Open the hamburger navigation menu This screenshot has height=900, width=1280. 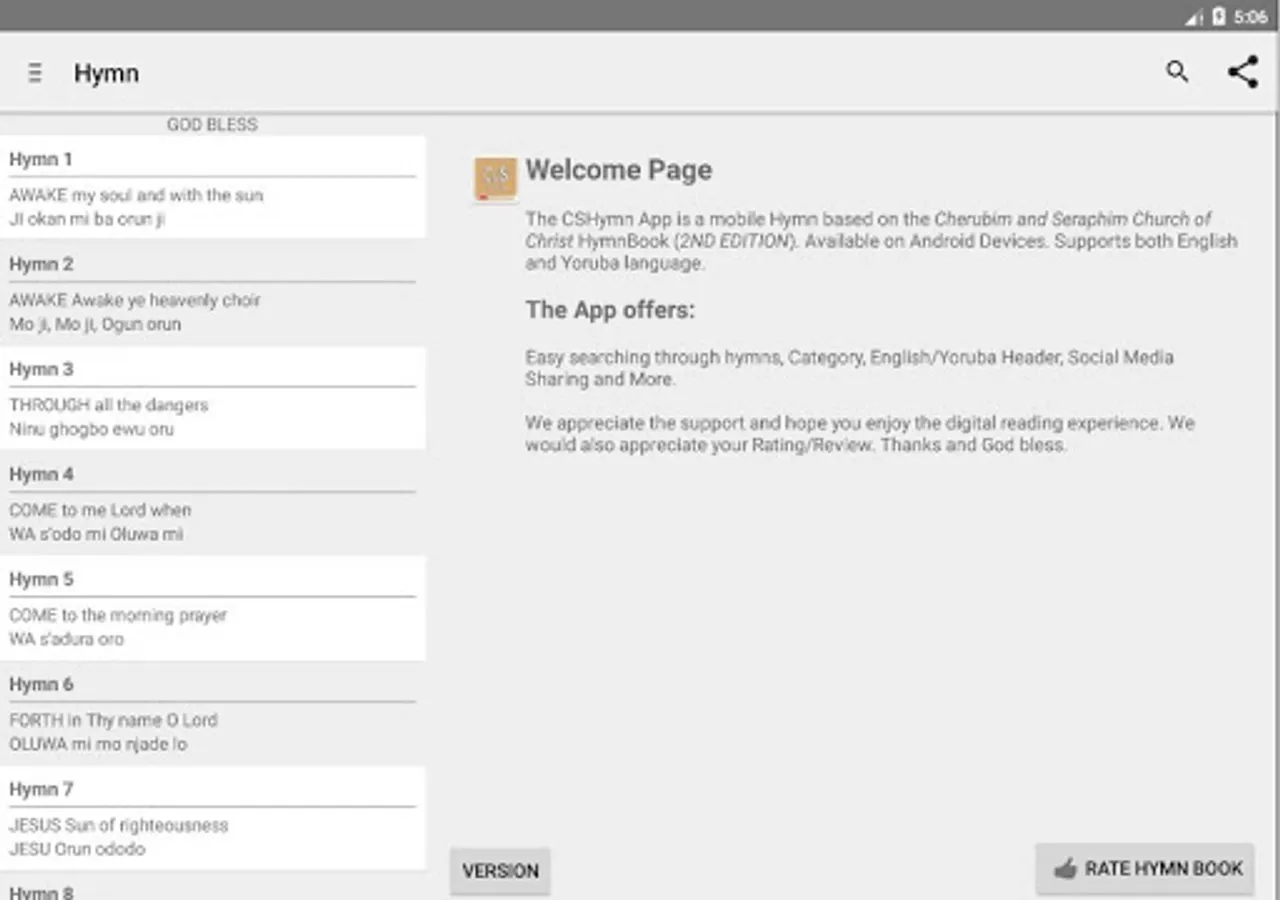[35, 73]
